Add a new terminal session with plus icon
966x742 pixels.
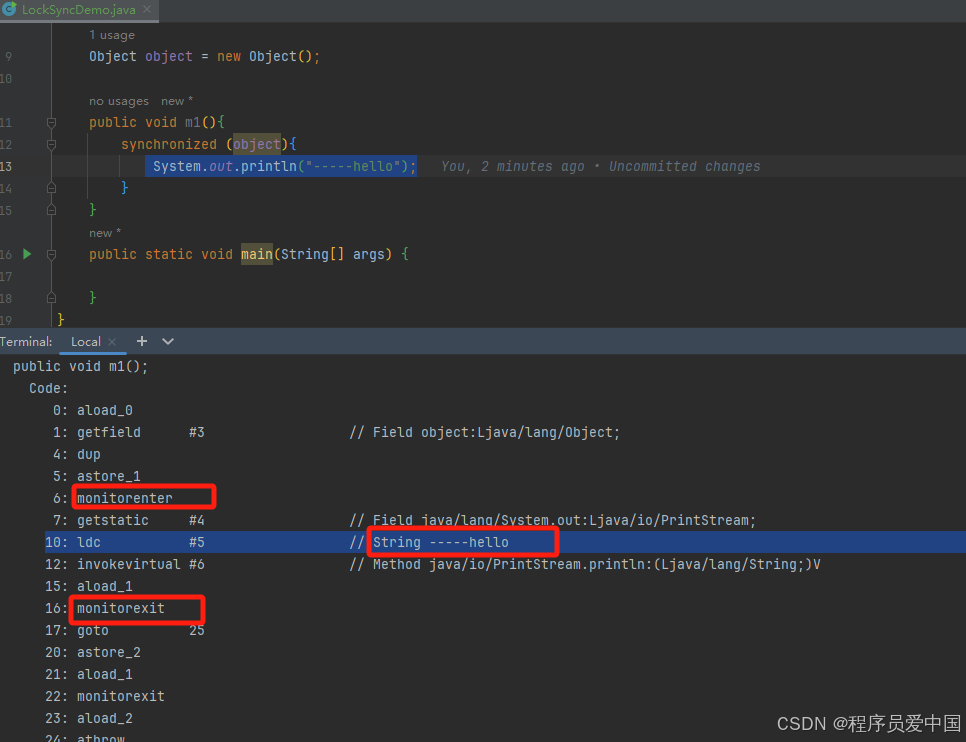[142, 341]
